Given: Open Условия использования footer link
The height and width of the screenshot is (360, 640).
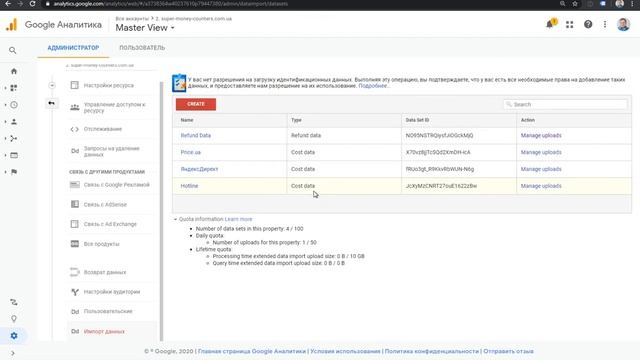Looking at the screenshot, I should (x=345, y=351).
